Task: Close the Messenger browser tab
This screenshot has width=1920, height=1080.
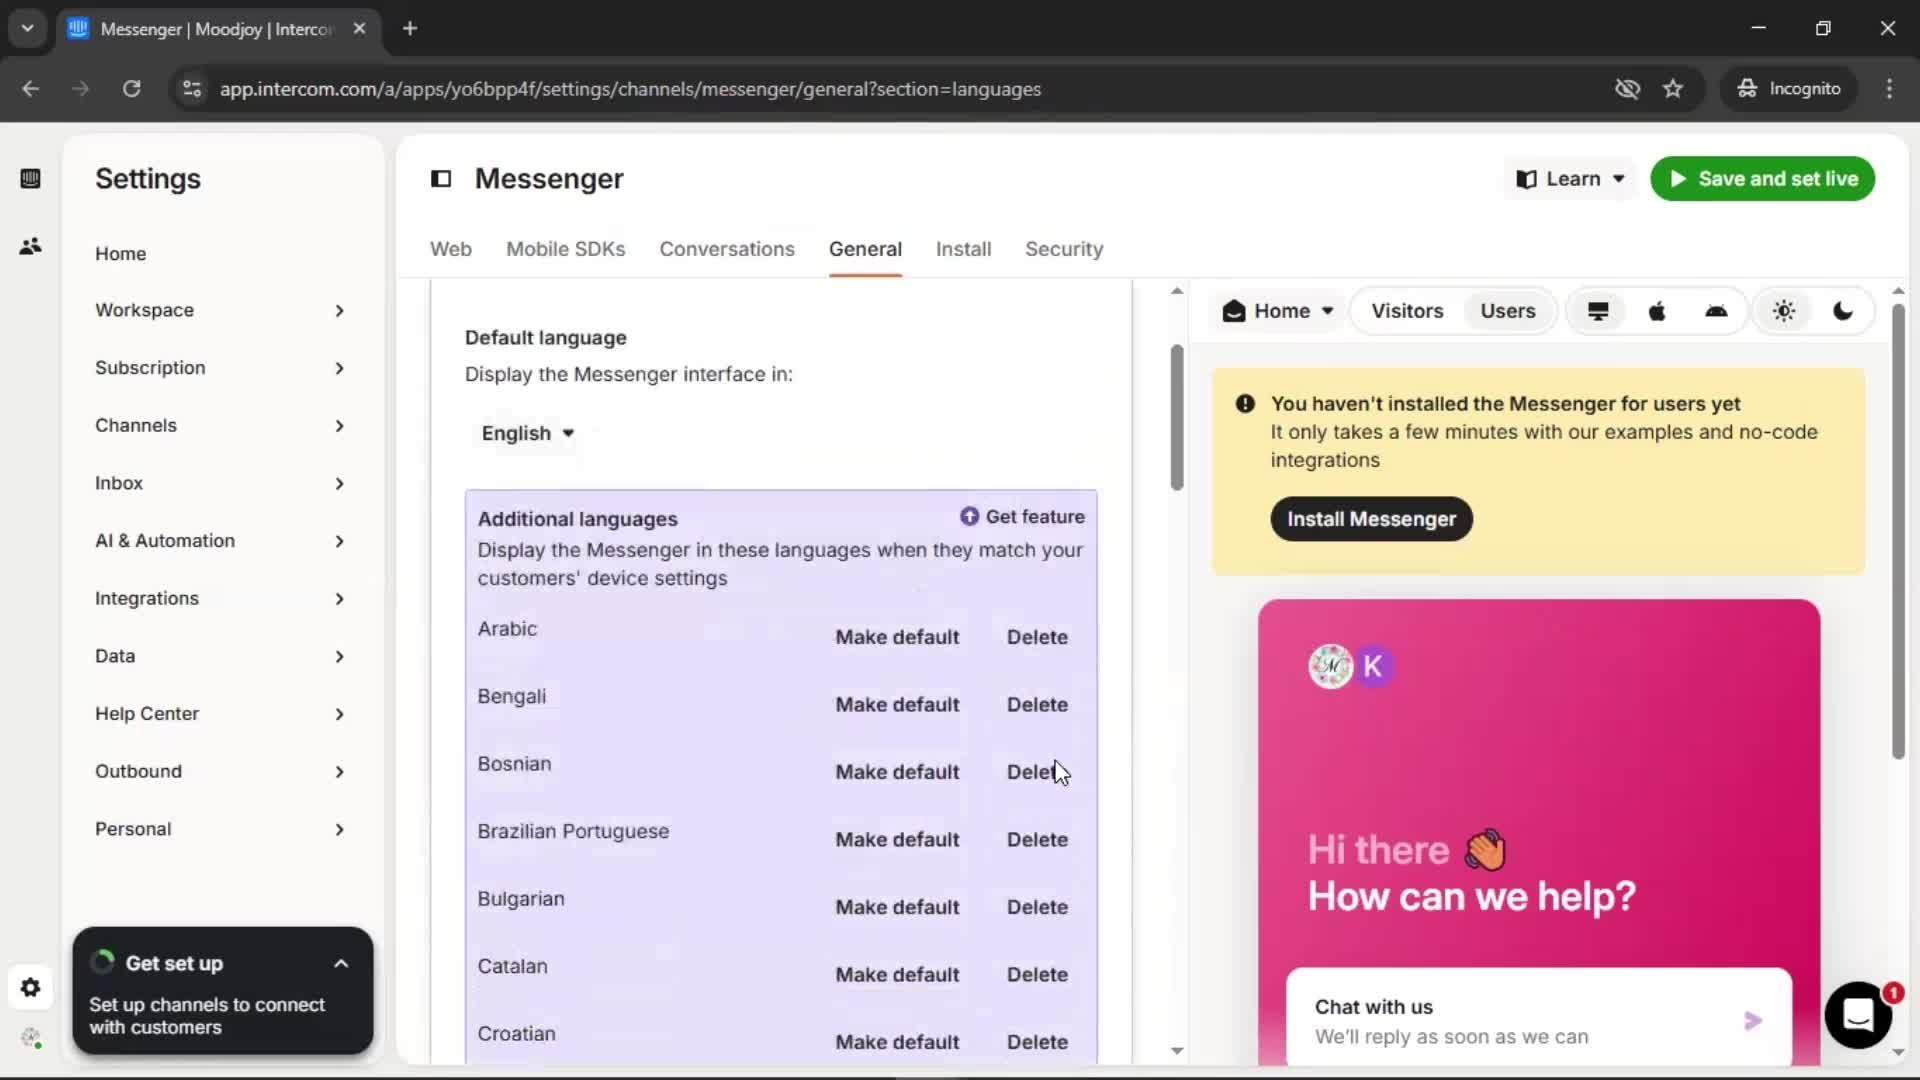Action: point(360,29)
